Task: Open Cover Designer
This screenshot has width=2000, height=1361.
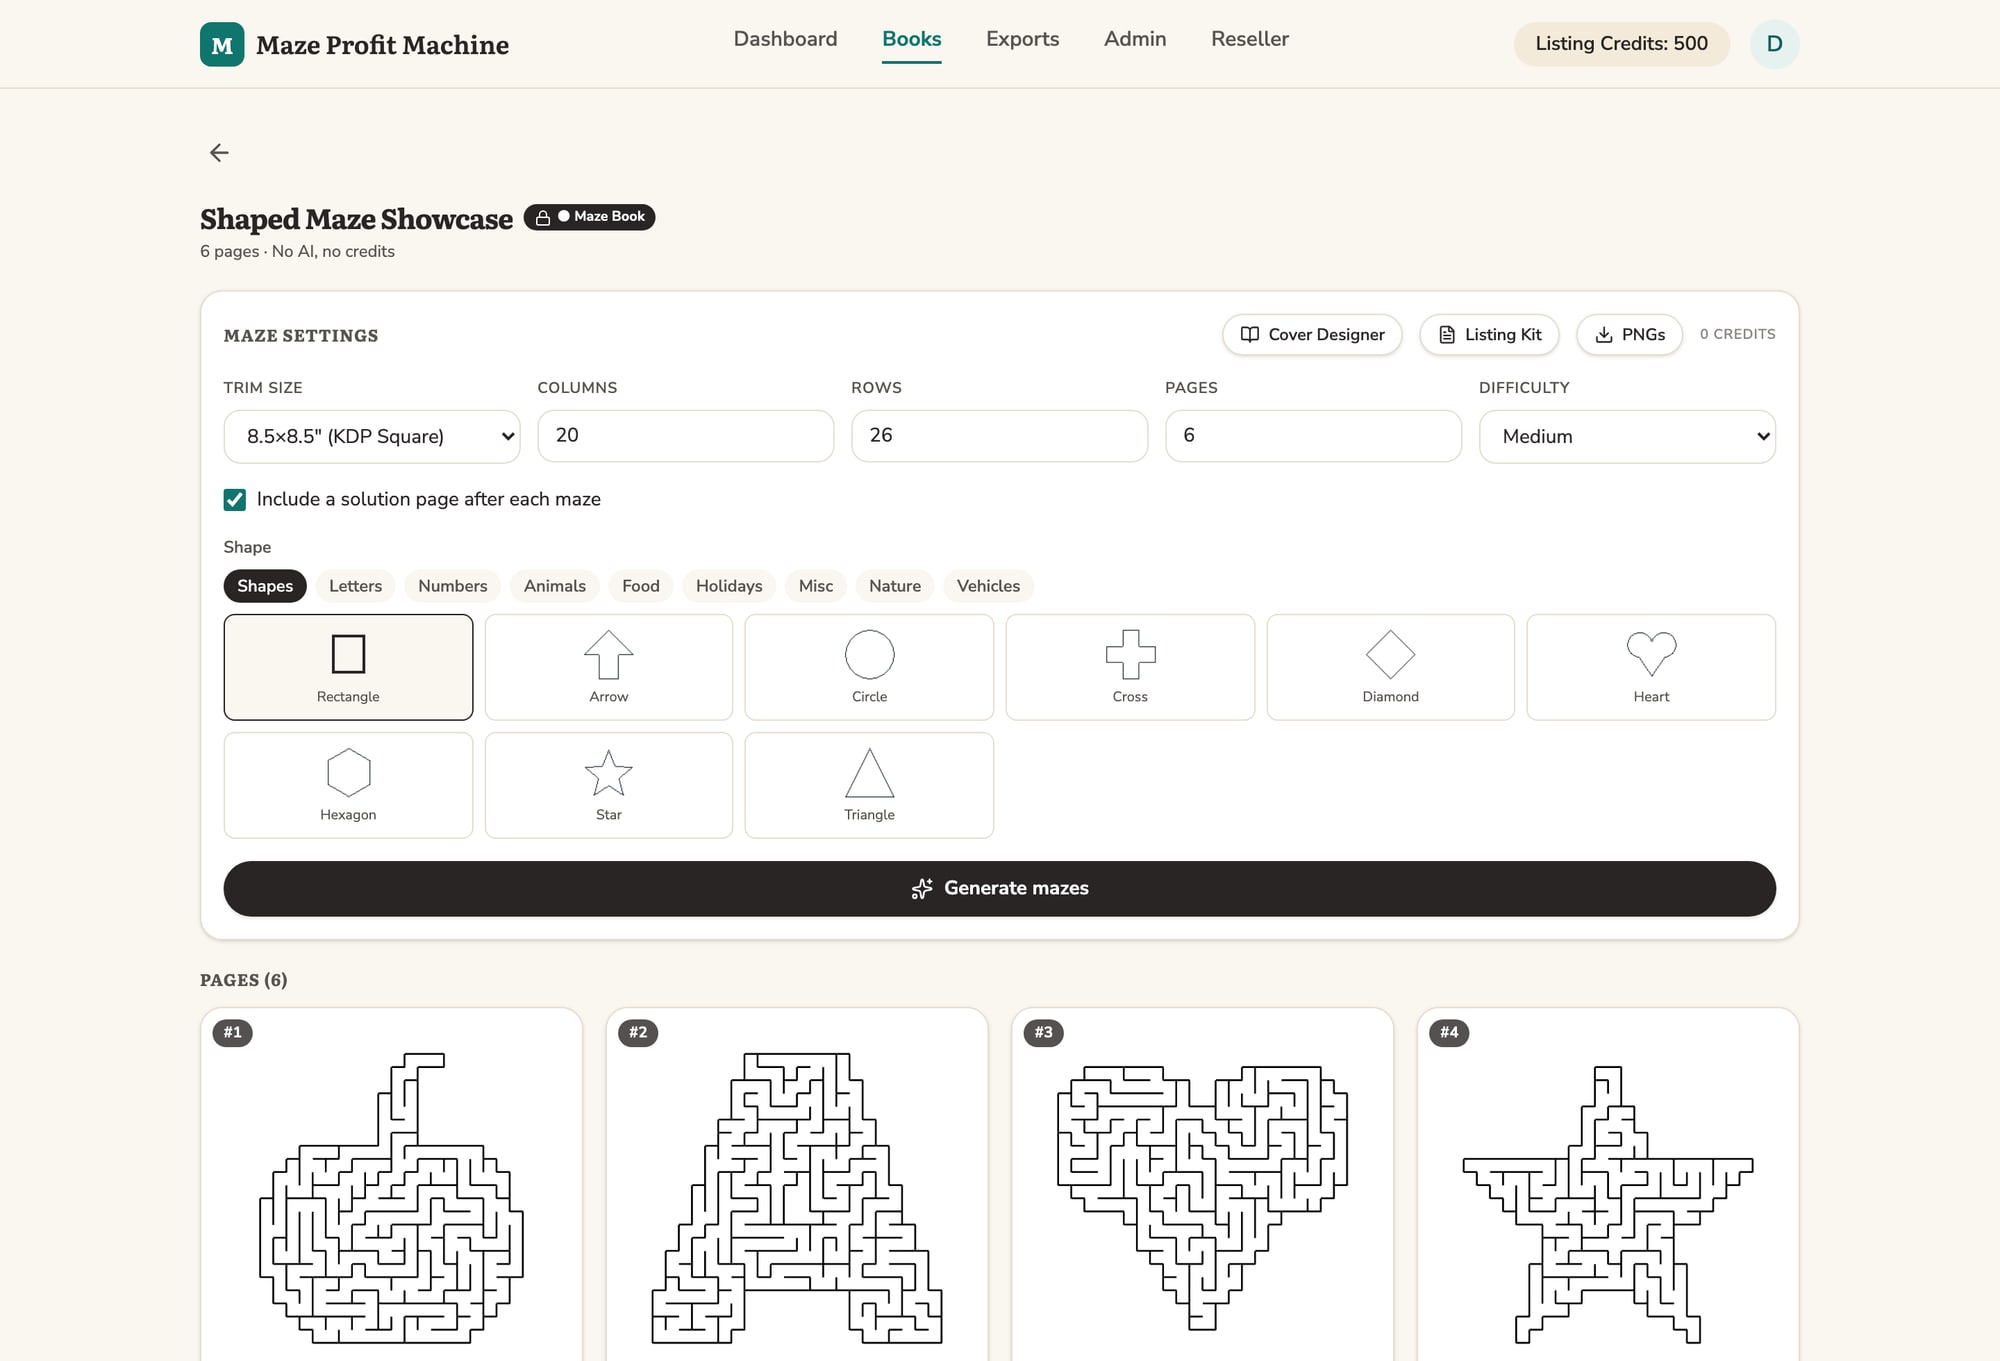Action: (1312, 335)
